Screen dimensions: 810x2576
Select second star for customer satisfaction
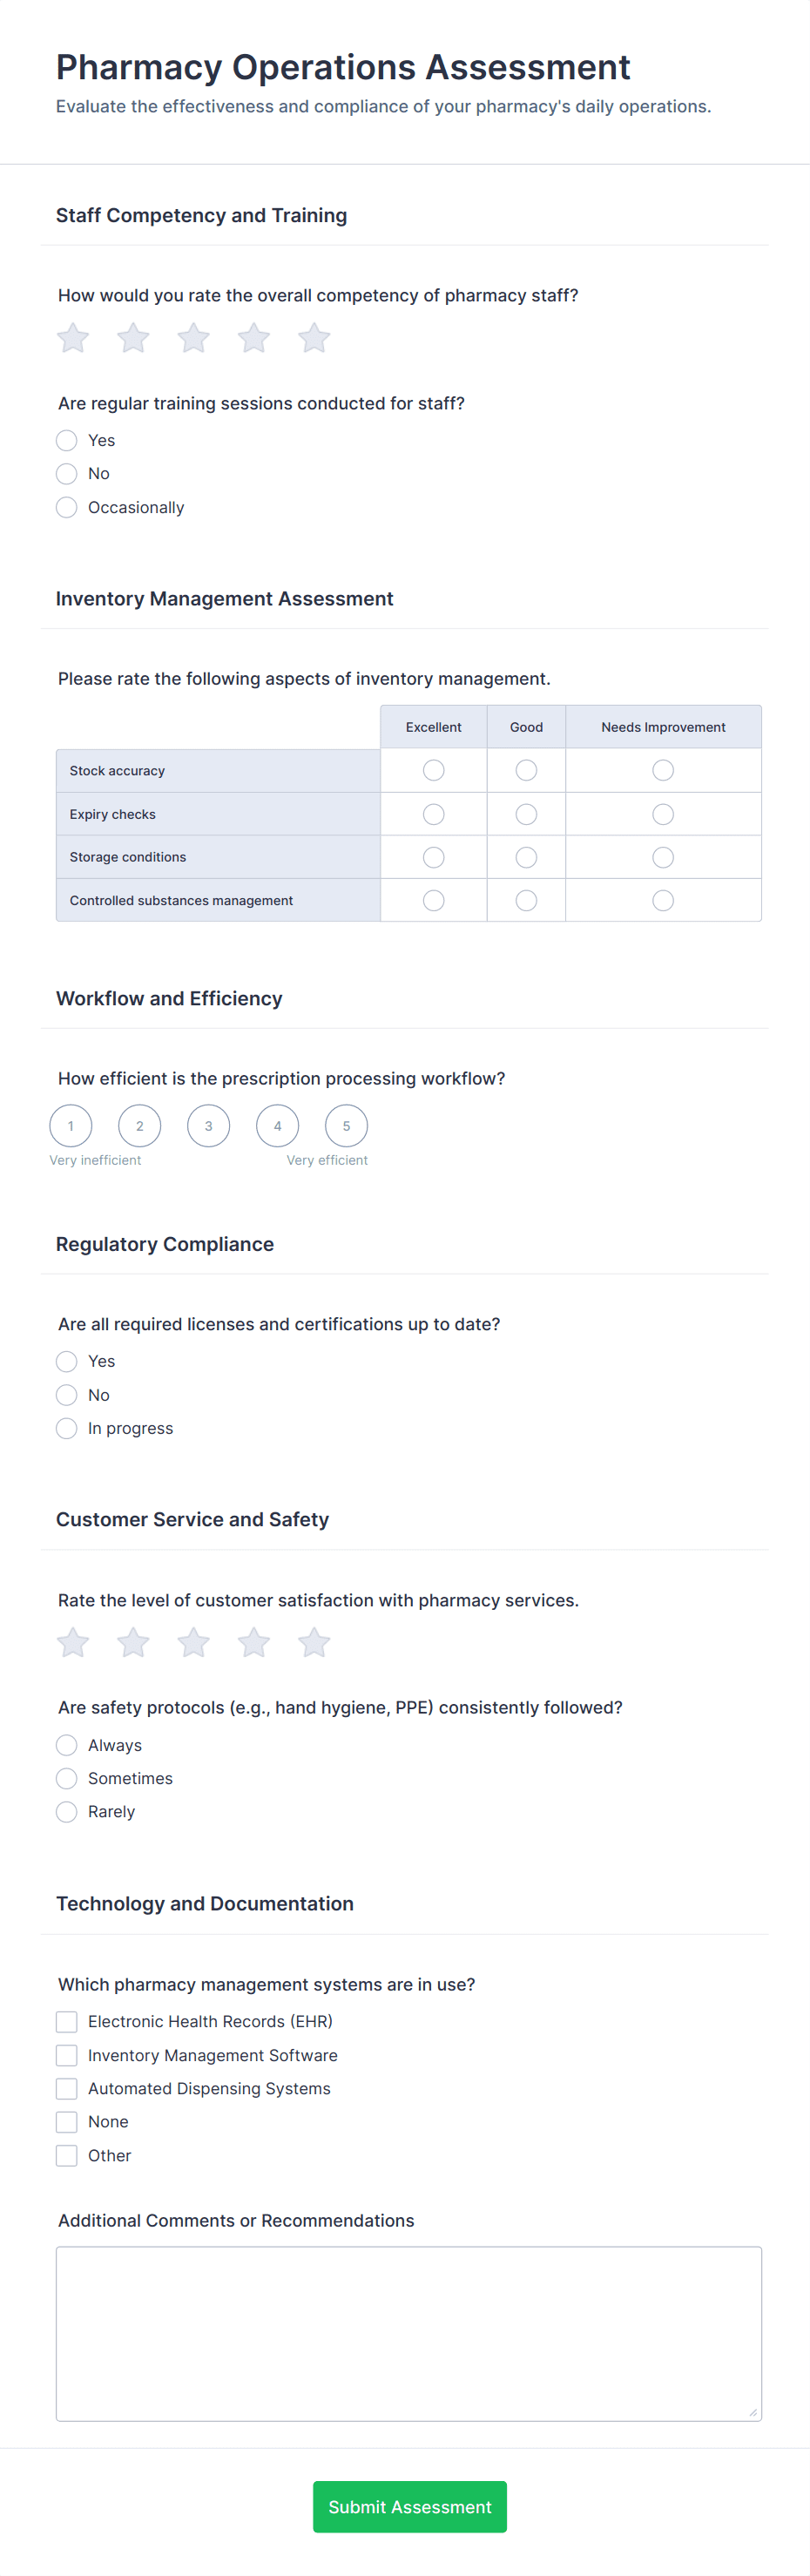click(133, 1642)
